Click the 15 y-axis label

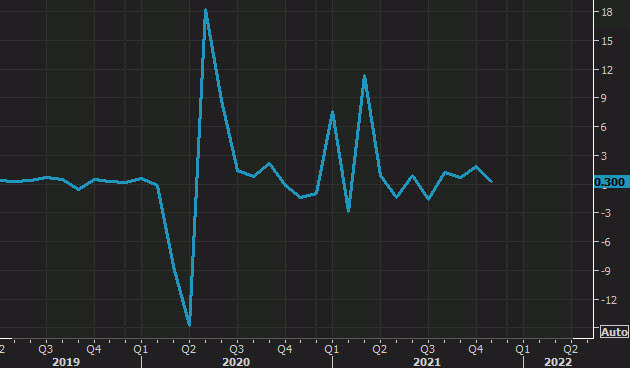[x=607, y=41]
